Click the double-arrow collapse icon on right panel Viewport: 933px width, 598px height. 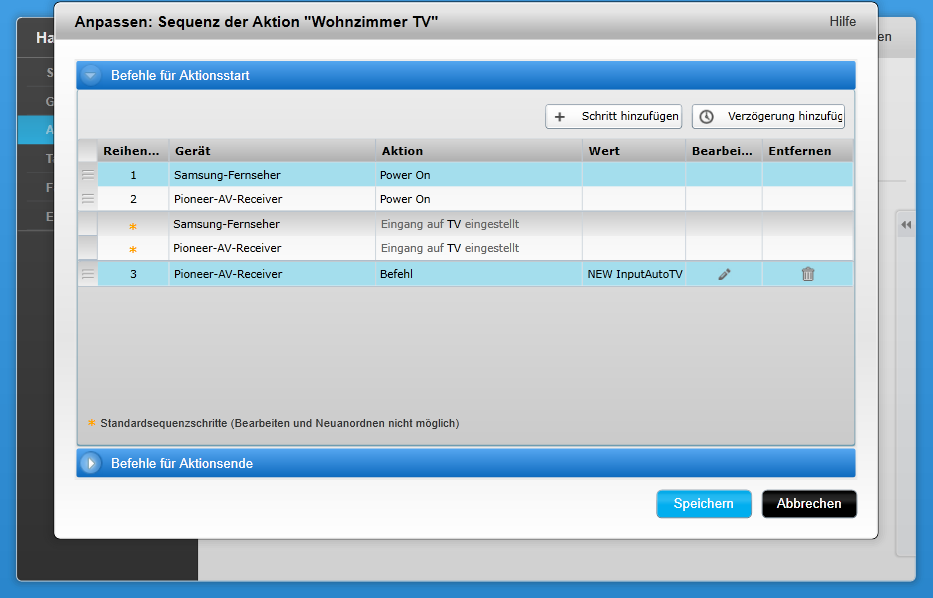click(x=906, y=226)
